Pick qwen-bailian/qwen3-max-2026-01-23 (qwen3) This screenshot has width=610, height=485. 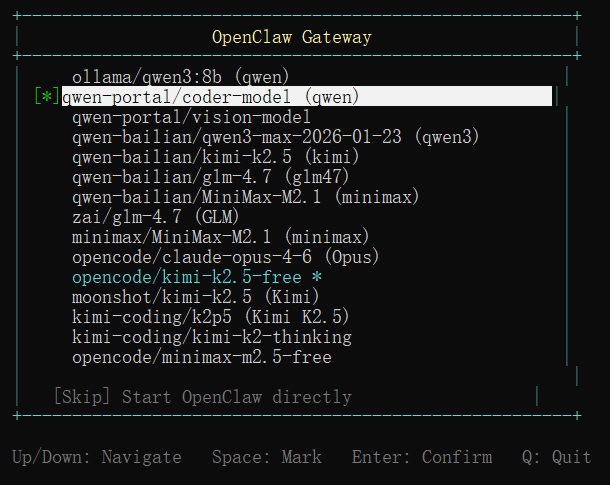[x=275, y=137]
